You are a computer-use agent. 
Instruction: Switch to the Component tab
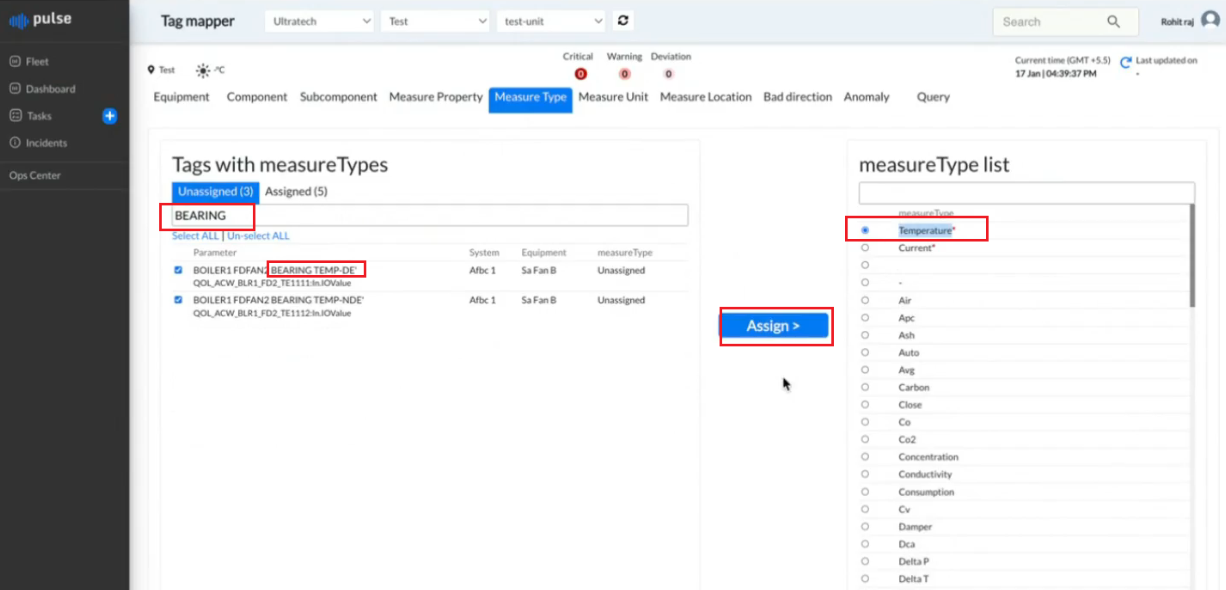[257, 97]
